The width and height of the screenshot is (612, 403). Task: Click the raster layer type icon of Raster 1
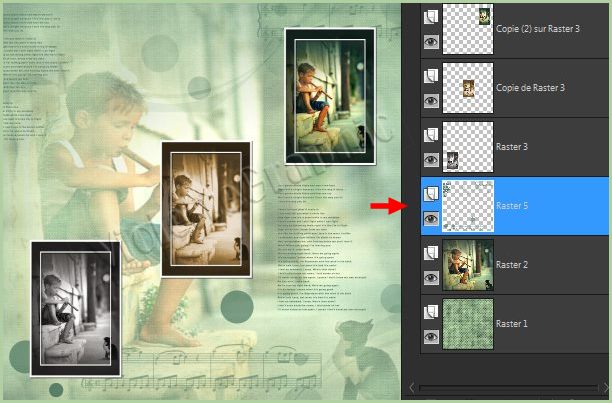click(x=430, y=311)
